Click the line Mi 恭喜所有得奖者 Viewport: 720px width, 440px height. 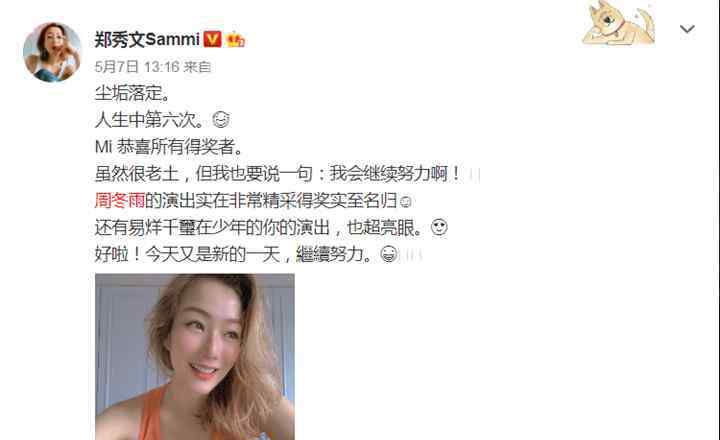tap(169, 147)
